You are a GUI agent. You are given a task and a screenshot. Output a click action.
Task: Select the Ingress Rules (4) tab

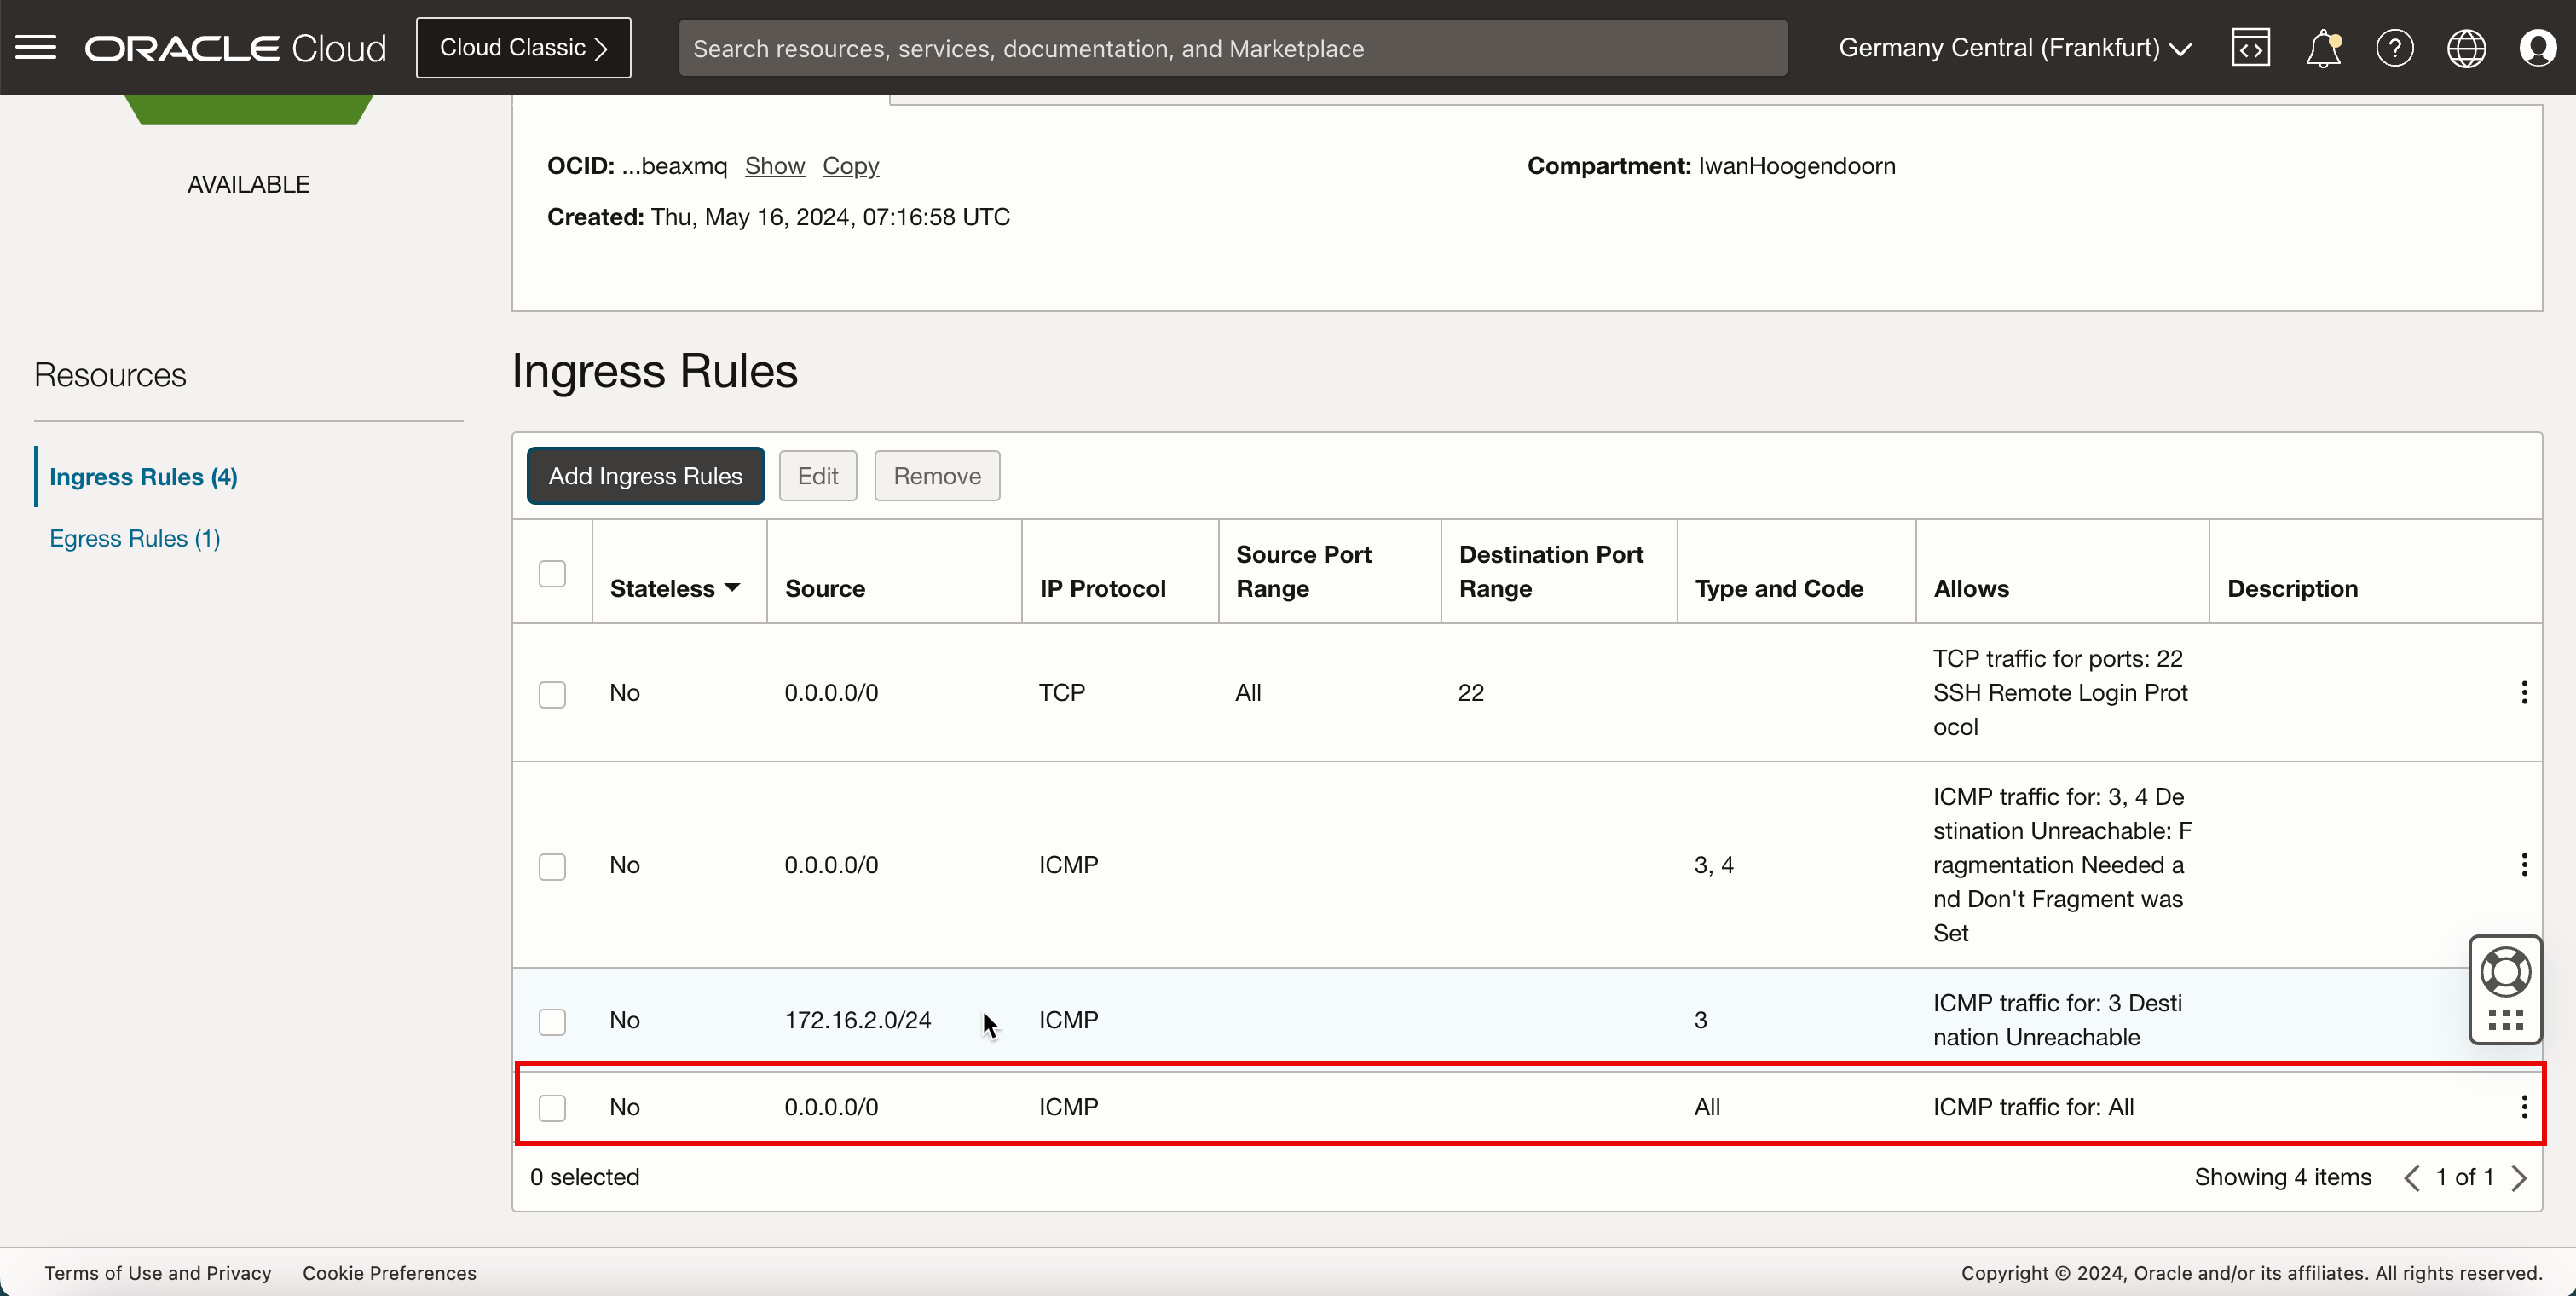click(144, 476)
